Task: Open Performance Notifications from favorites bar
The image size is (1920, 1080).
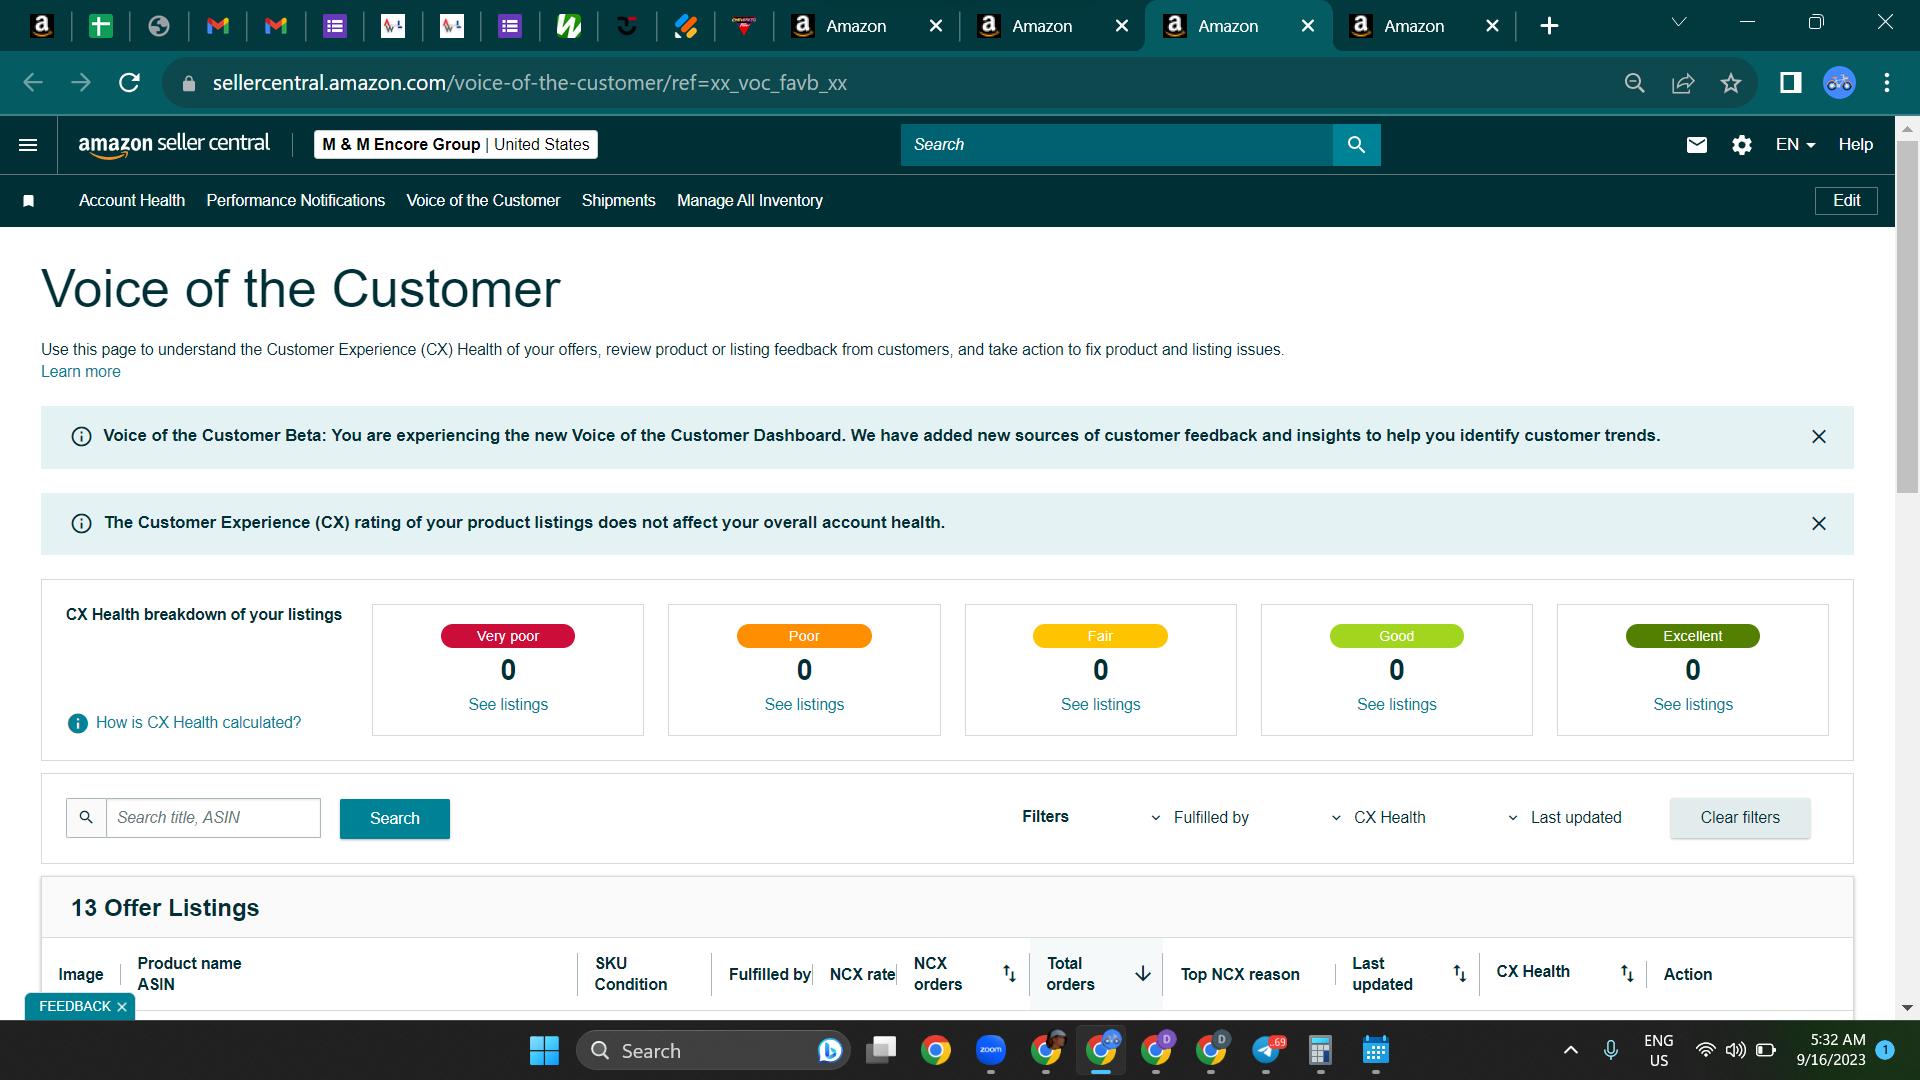Action: click(296, 201)
